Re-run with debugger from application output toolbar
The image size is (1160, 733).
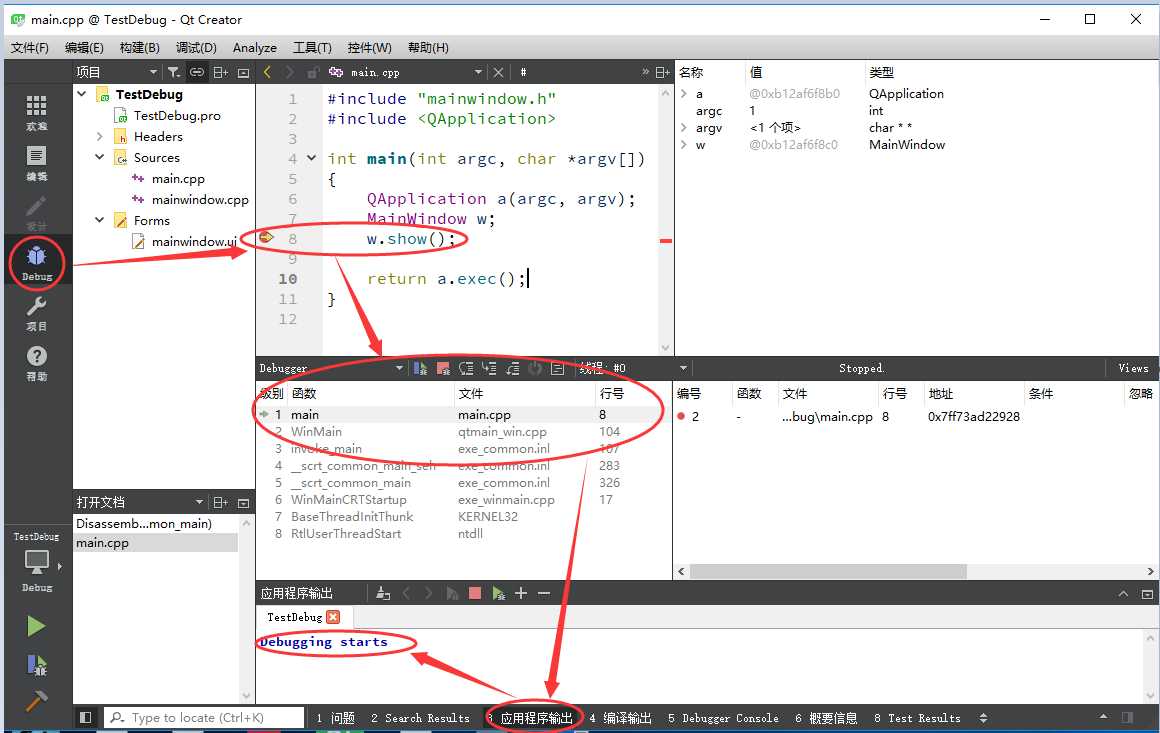pos(499,593)
